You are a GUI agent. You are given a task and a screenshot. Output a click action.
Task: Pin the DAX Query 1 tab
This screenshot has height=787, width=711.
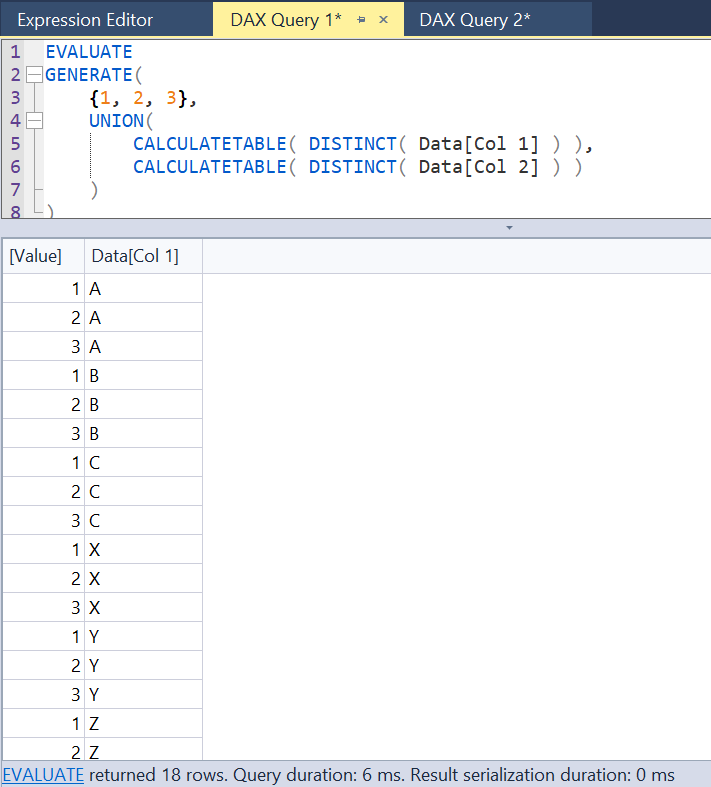click(361, 20)
